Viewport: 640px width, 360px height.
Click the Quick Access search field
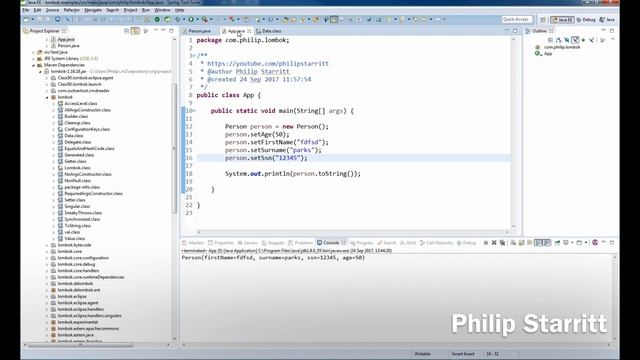tap(516, 19)
